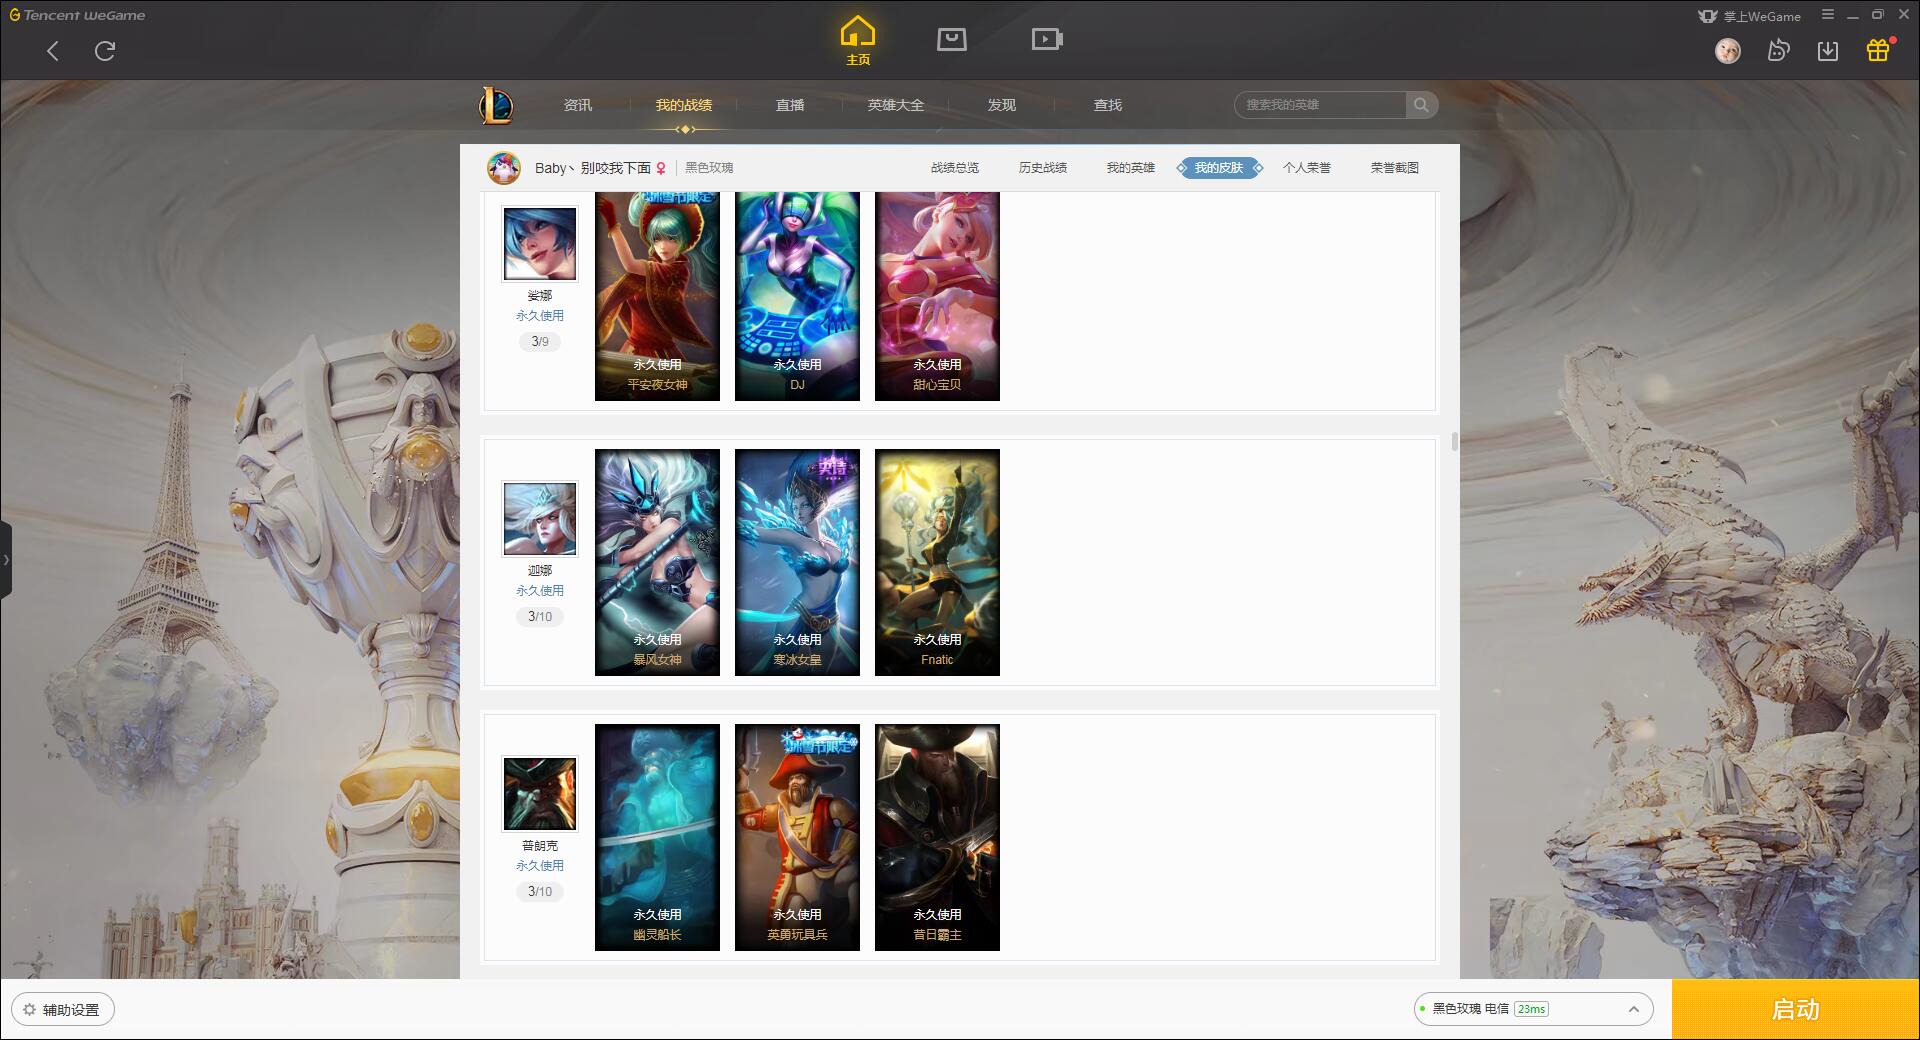Switch to 荣誉截图 sub-tab

1395,168
